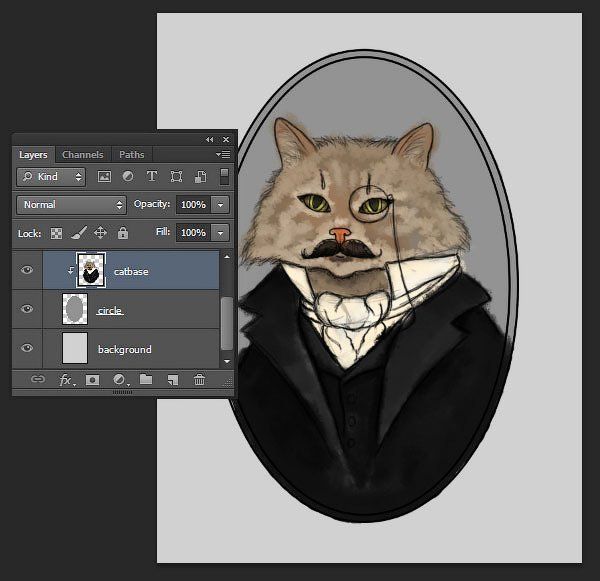Add a layer style with fx
Image resolution: width=600 pixels, height=581 pixels.
pyautogui.click(x=66, y=380)
